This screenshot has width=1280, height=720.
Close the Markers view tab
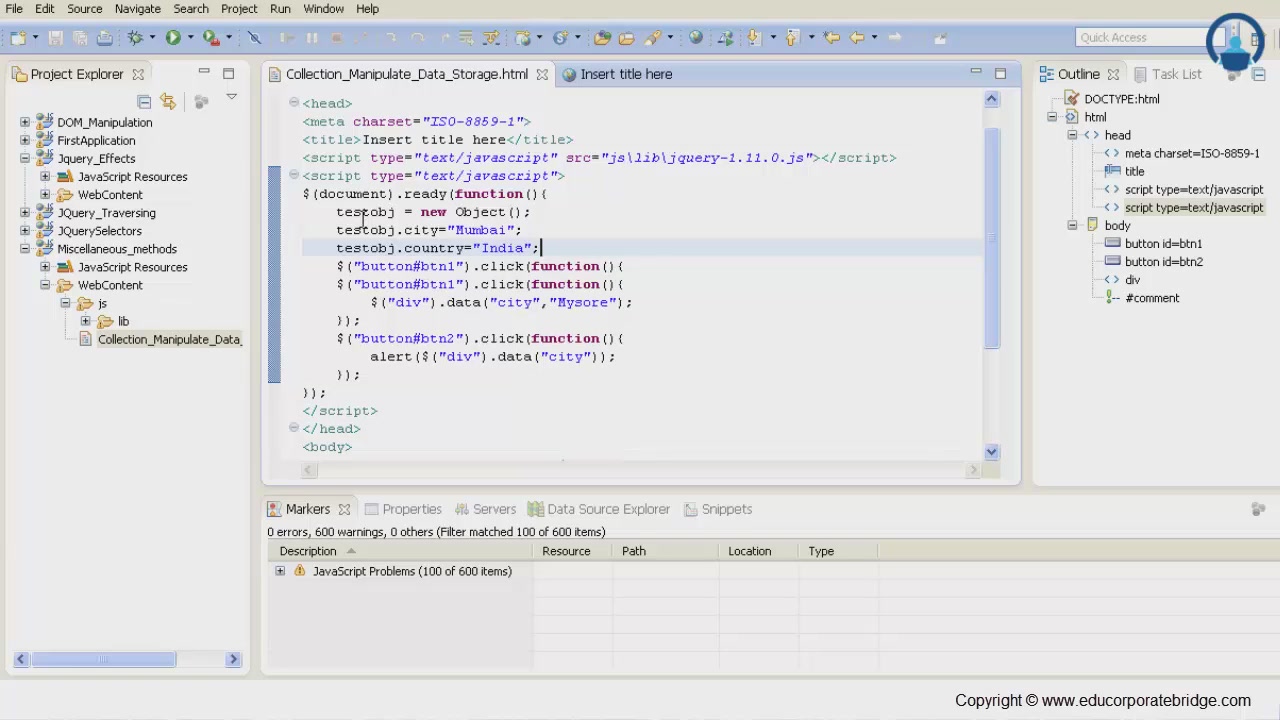(x=344, y=509)
